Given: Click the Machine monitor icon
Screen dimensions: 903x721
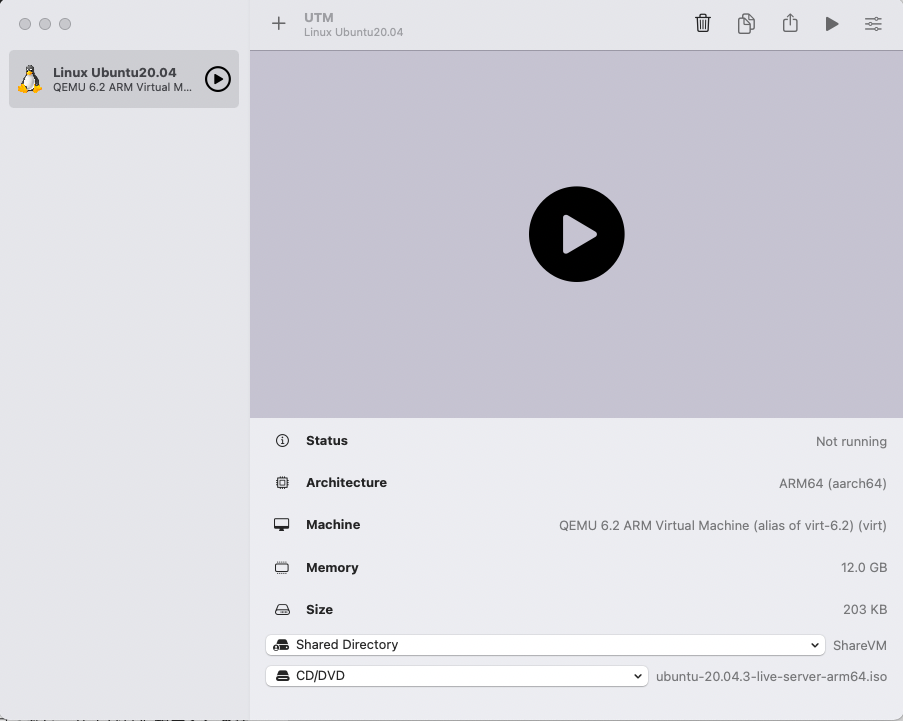Looking at the screenshot, I should tap(282, 525).
